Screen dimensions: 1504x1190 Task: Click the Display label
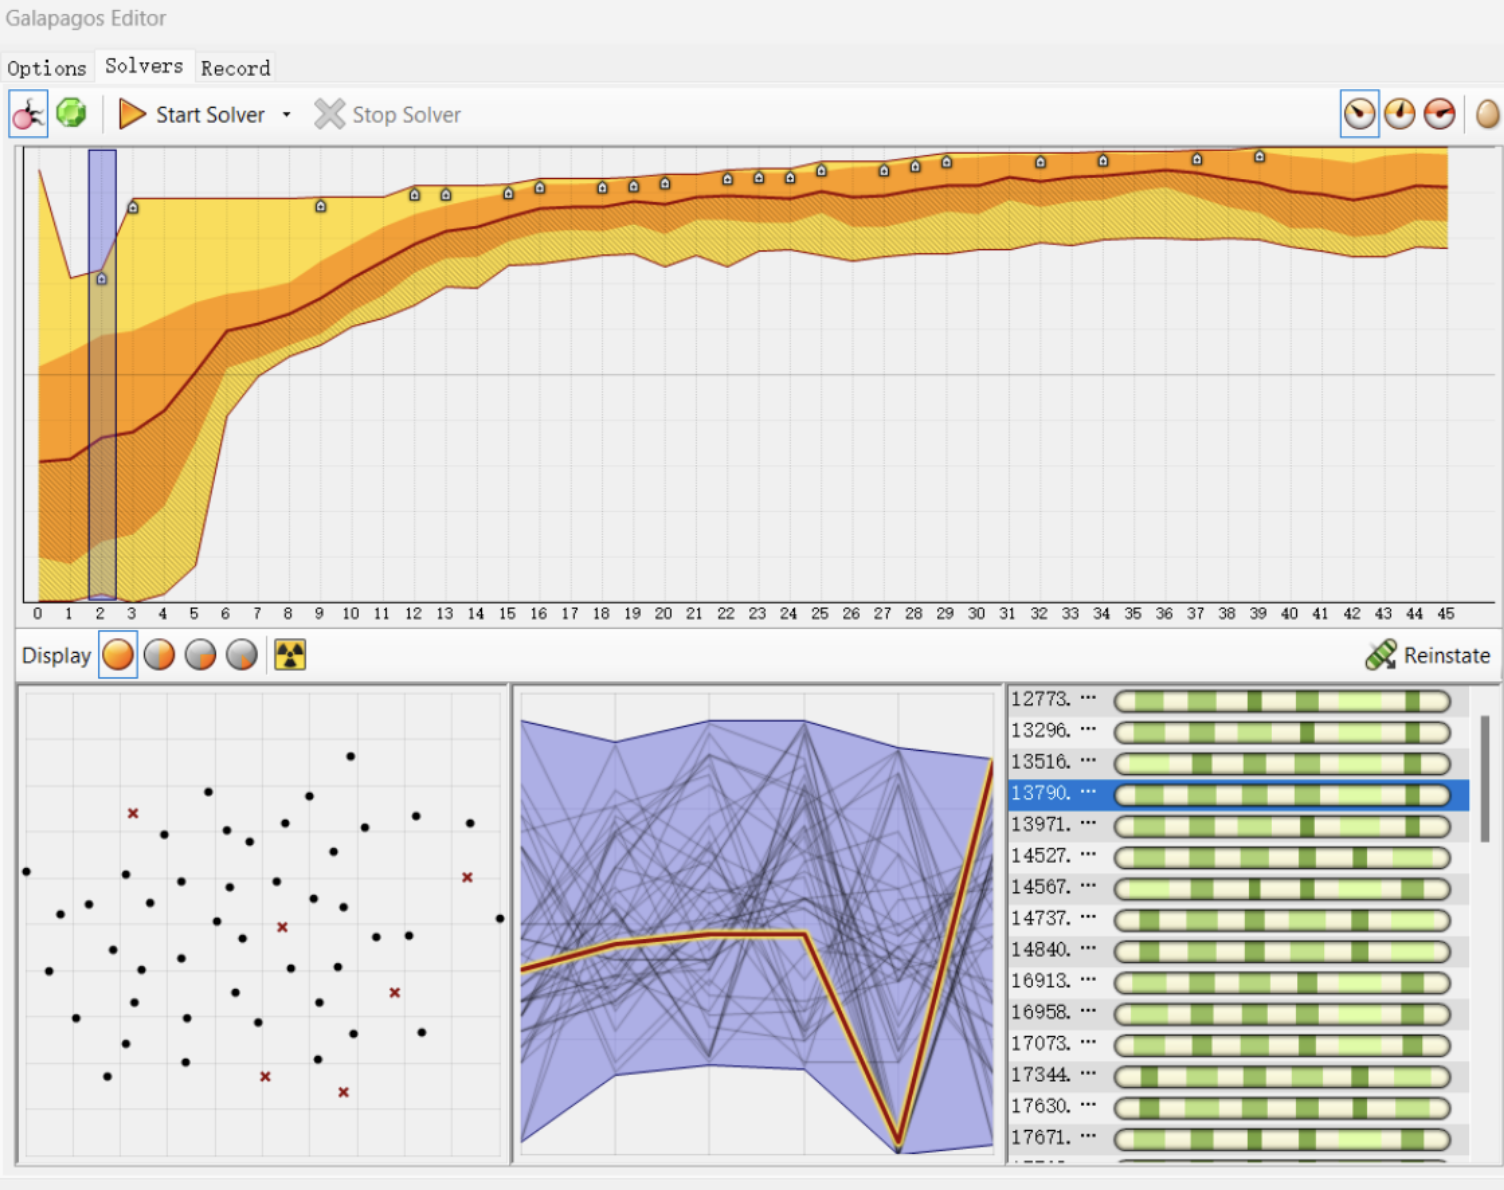pos(56,656)
